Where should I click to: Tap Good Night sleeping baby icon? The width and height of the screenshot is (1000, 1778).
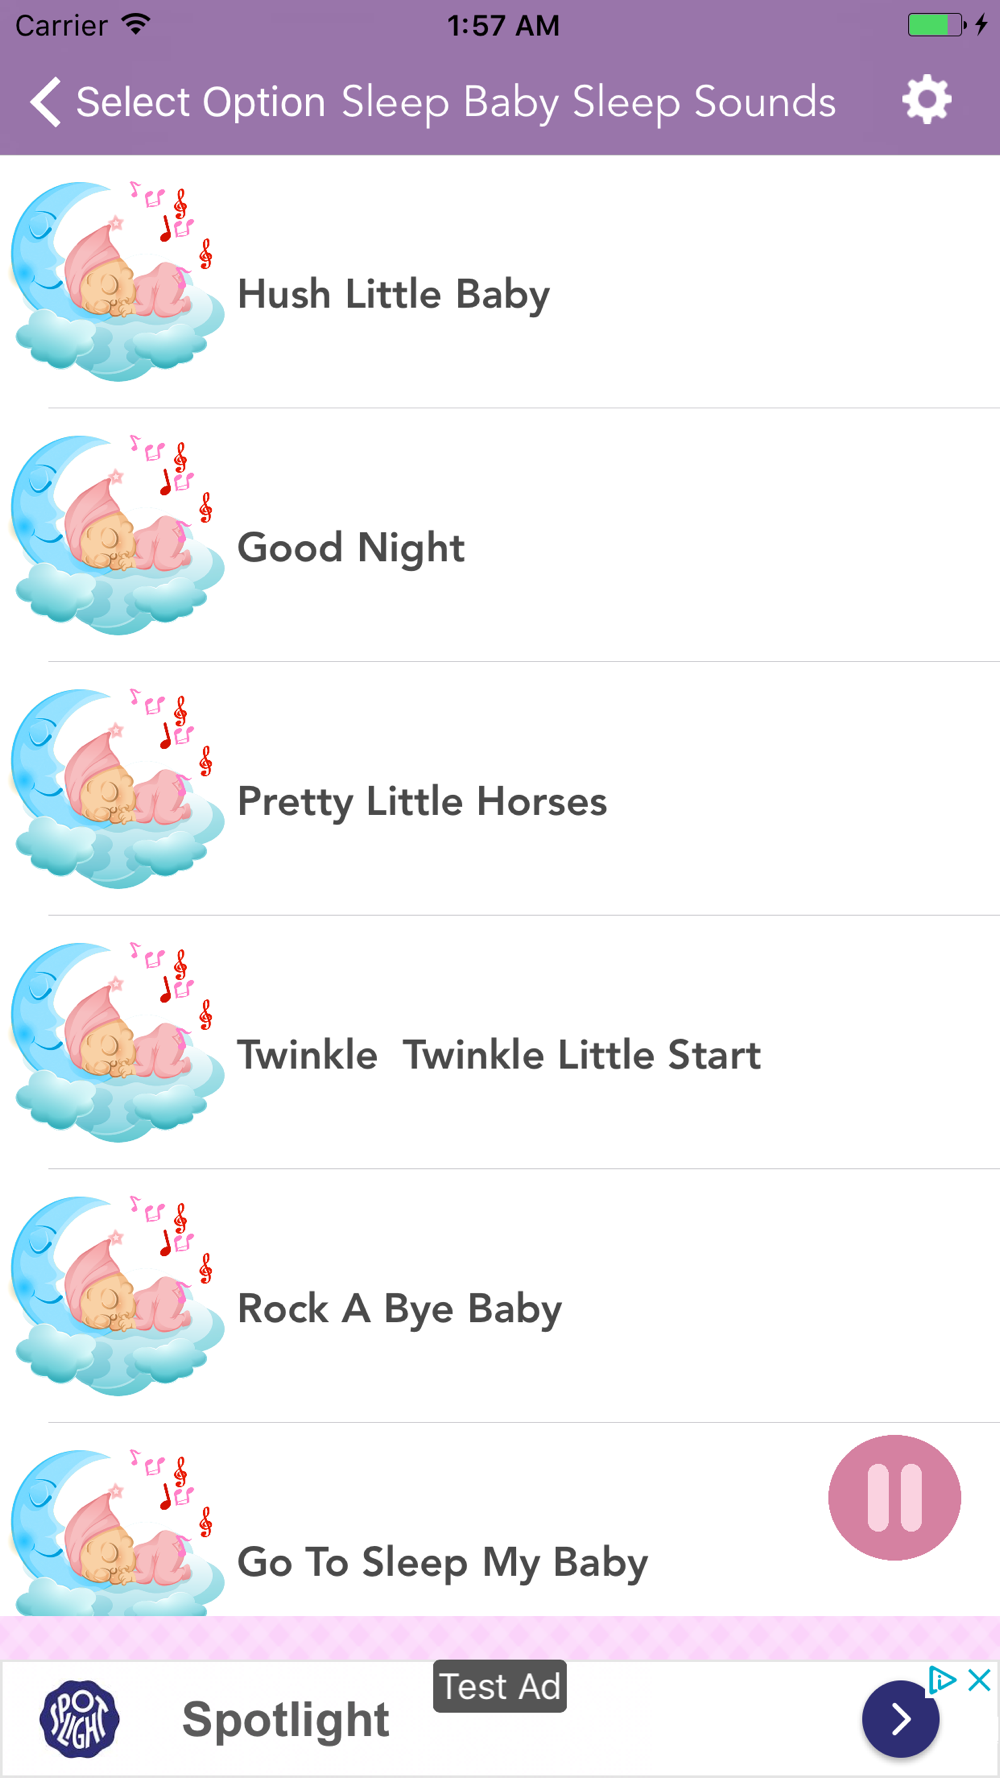117,535
